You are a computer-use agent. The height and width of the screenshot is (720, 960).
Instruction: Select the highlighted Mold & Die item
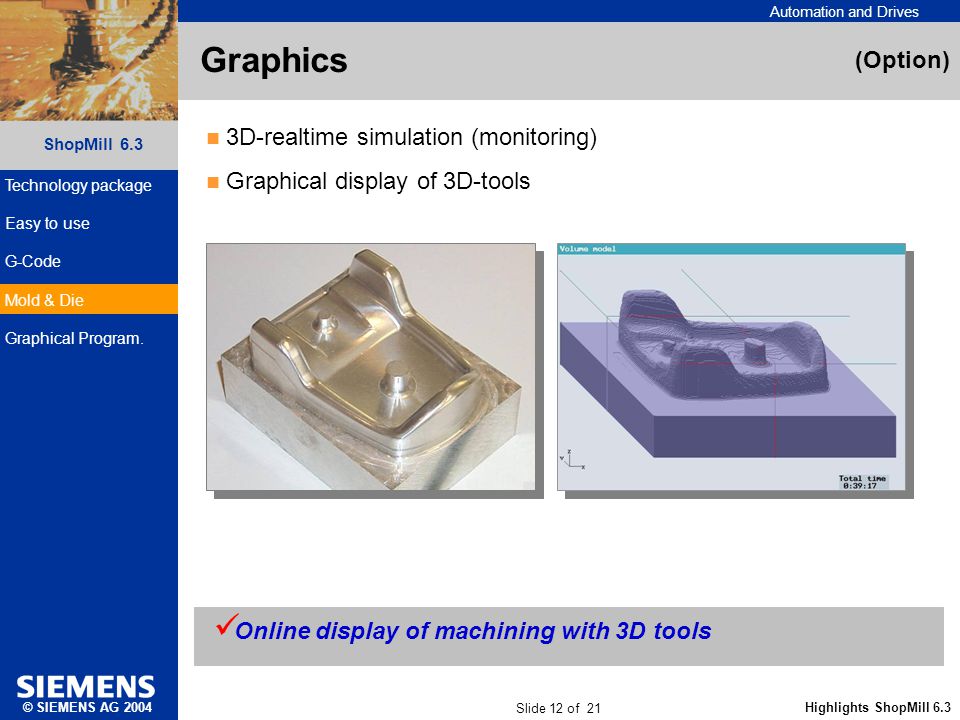point(89,299)
